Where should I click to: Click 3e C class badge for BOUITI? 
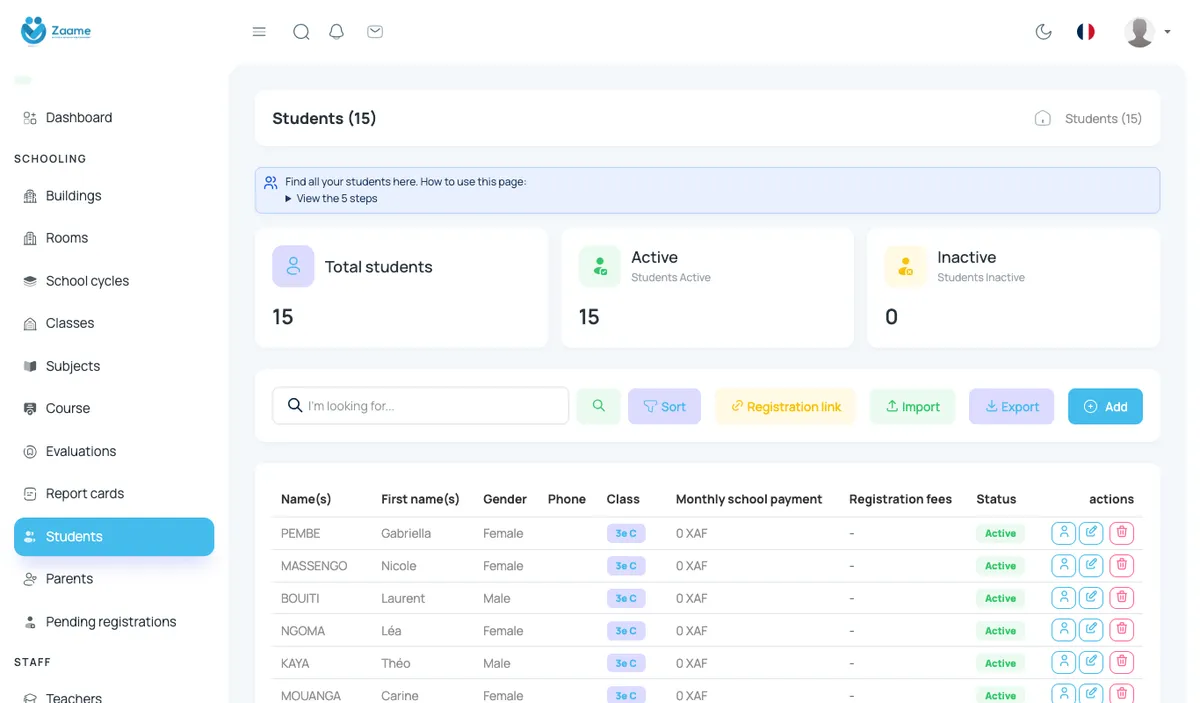click(626, 598)
